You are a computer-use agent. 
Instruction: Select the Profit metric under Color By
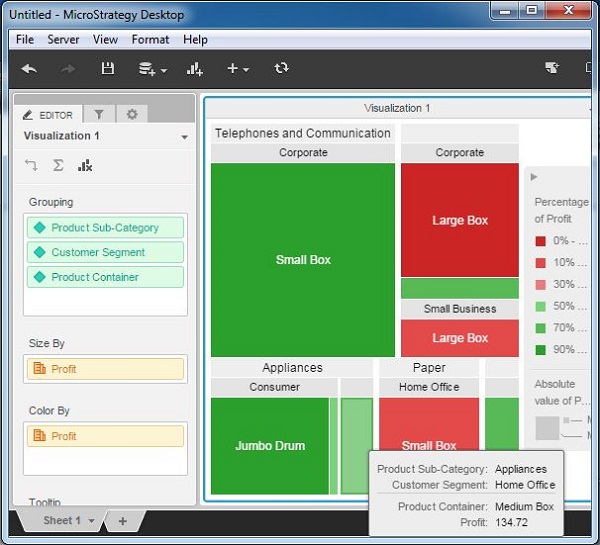(x=106, y=436)
